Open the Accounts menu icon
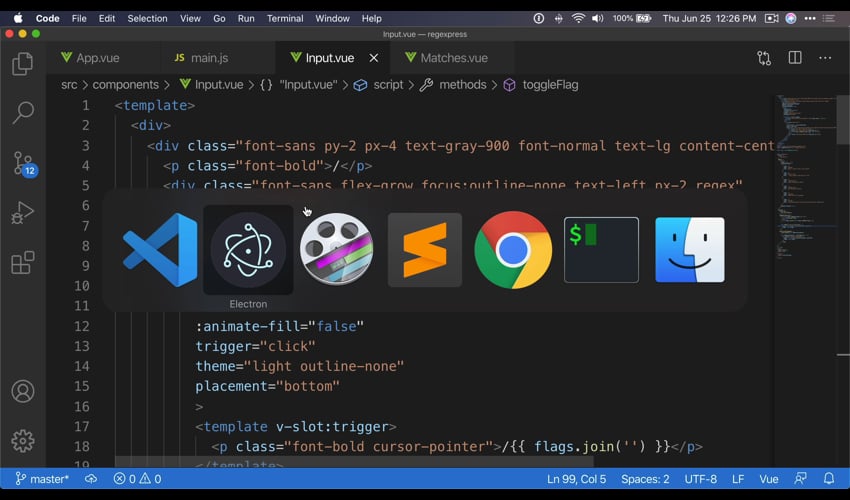The width and height of the screenshot is (850, 500). click(23, 391)
